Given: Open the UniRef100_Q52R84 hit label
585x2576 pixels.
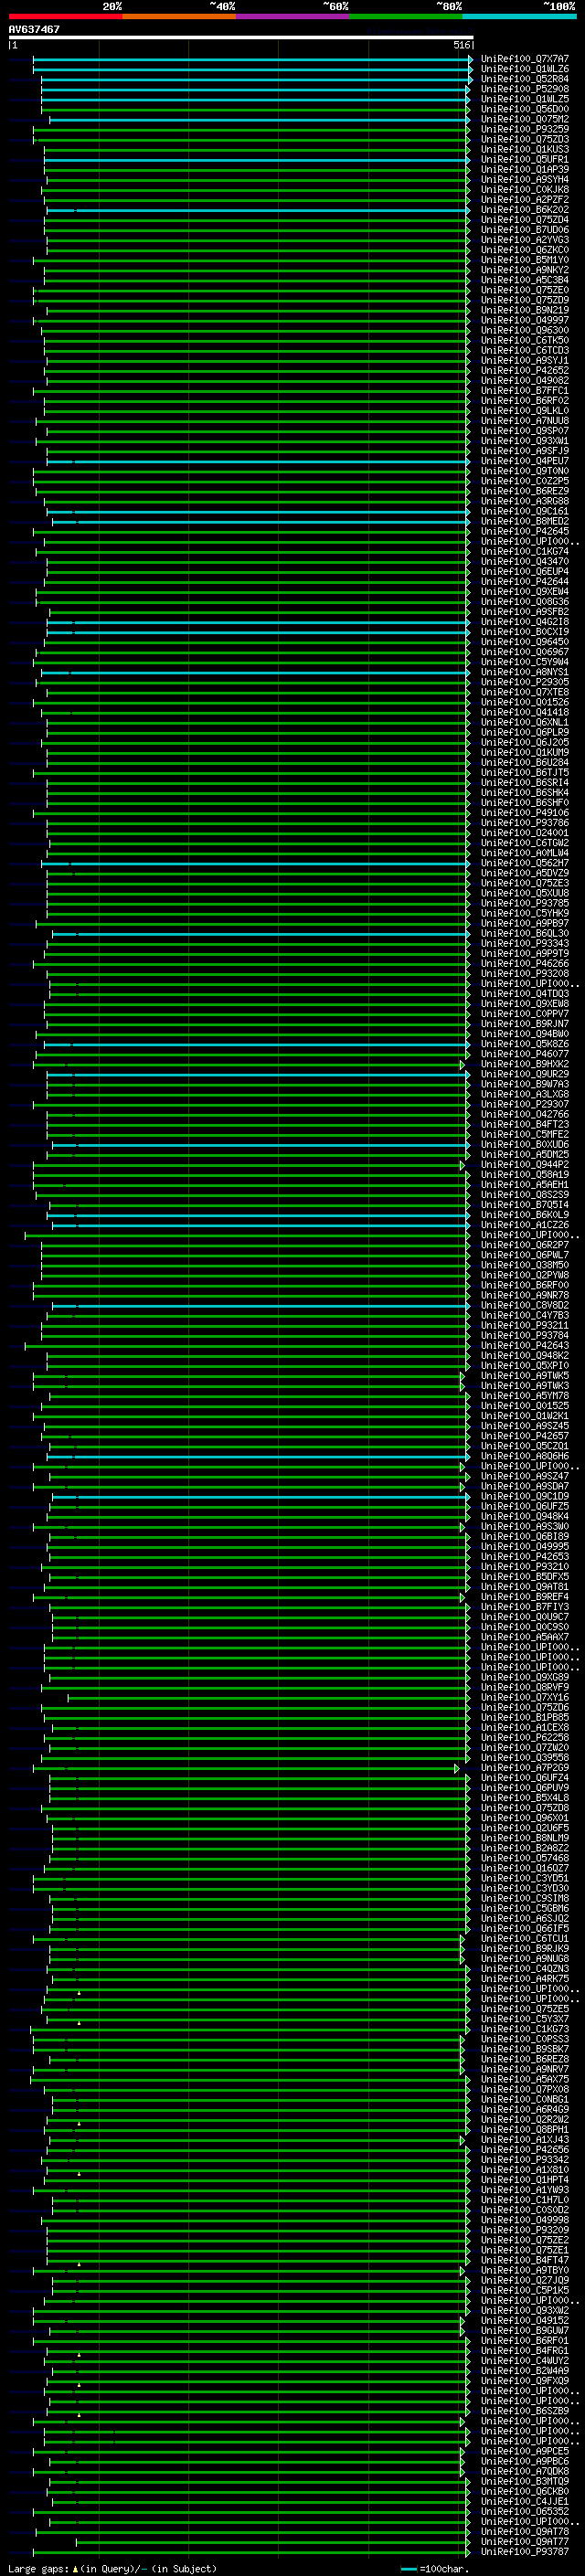Looking at the screenshot, I should point(525,79).
